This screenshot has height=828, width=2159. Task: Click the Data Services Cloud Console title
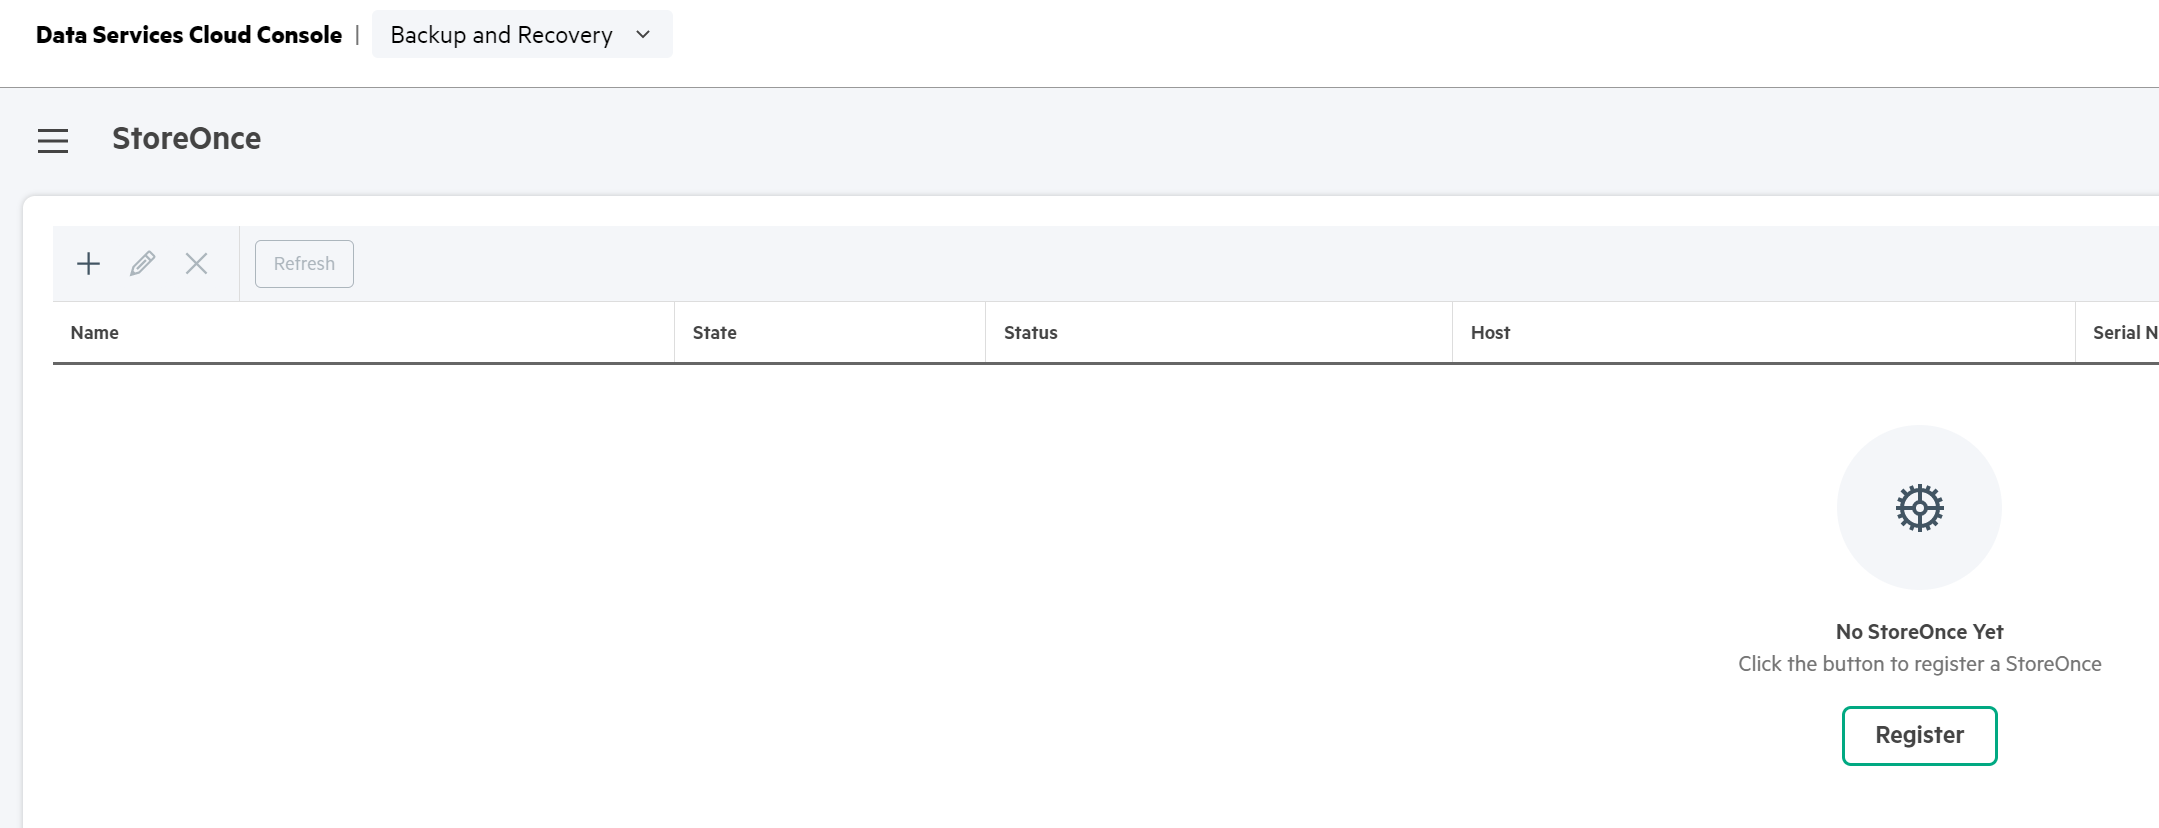click(189, 35)
